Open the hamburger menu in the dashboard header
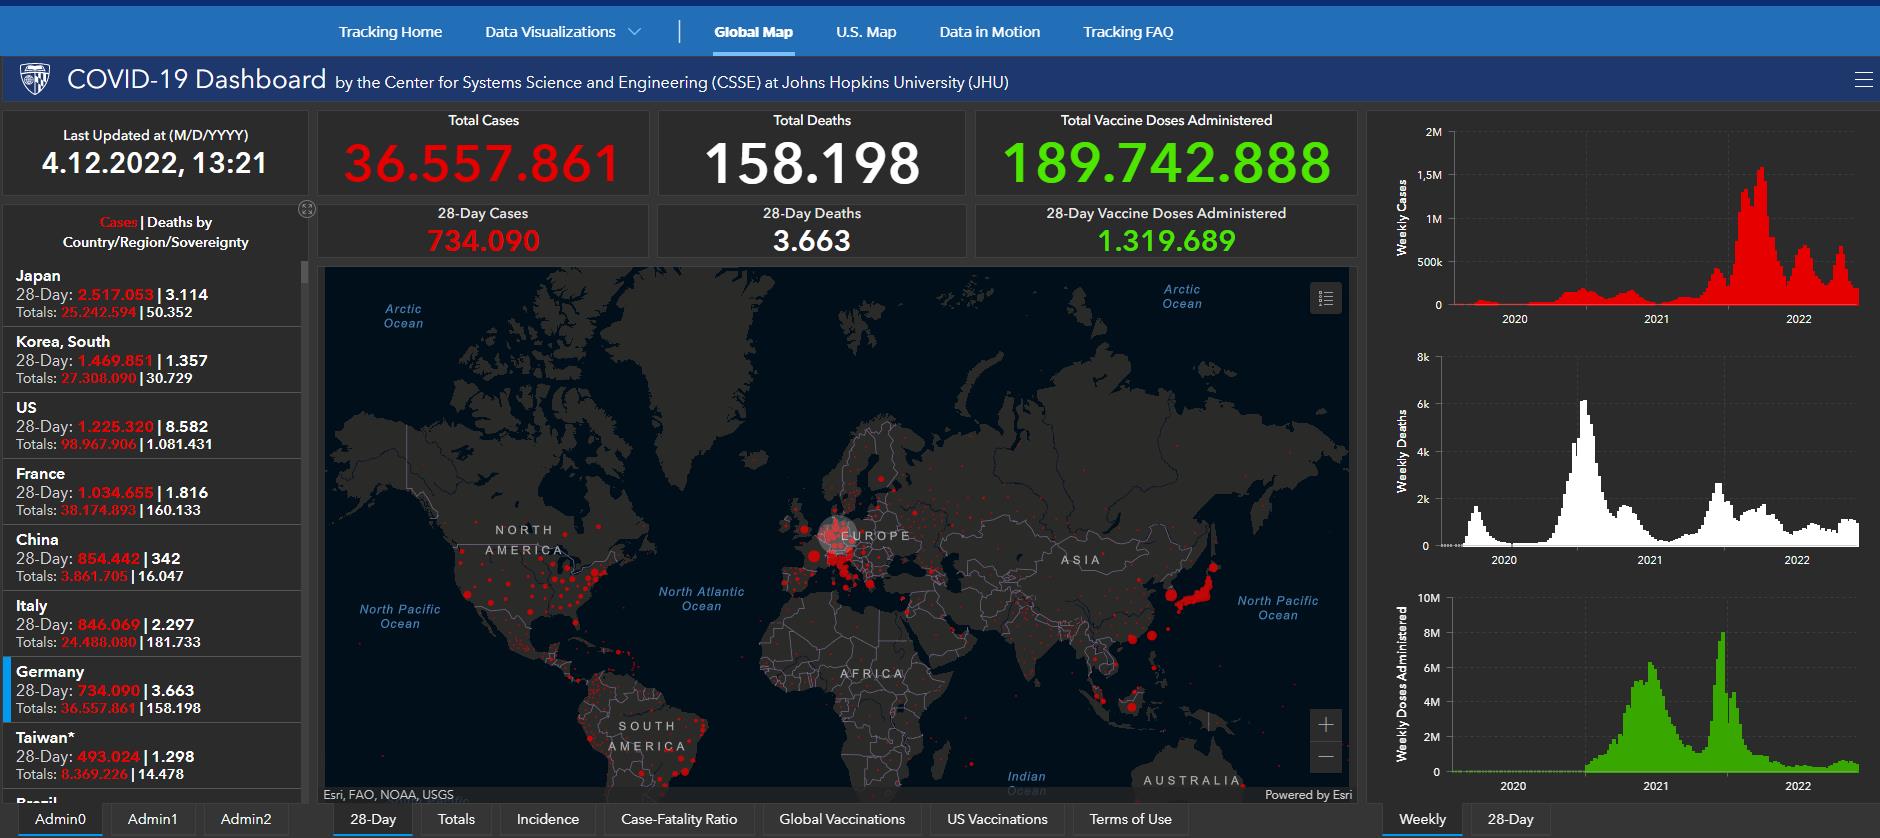This screenshot has height=838, width=1880. 1863,80
